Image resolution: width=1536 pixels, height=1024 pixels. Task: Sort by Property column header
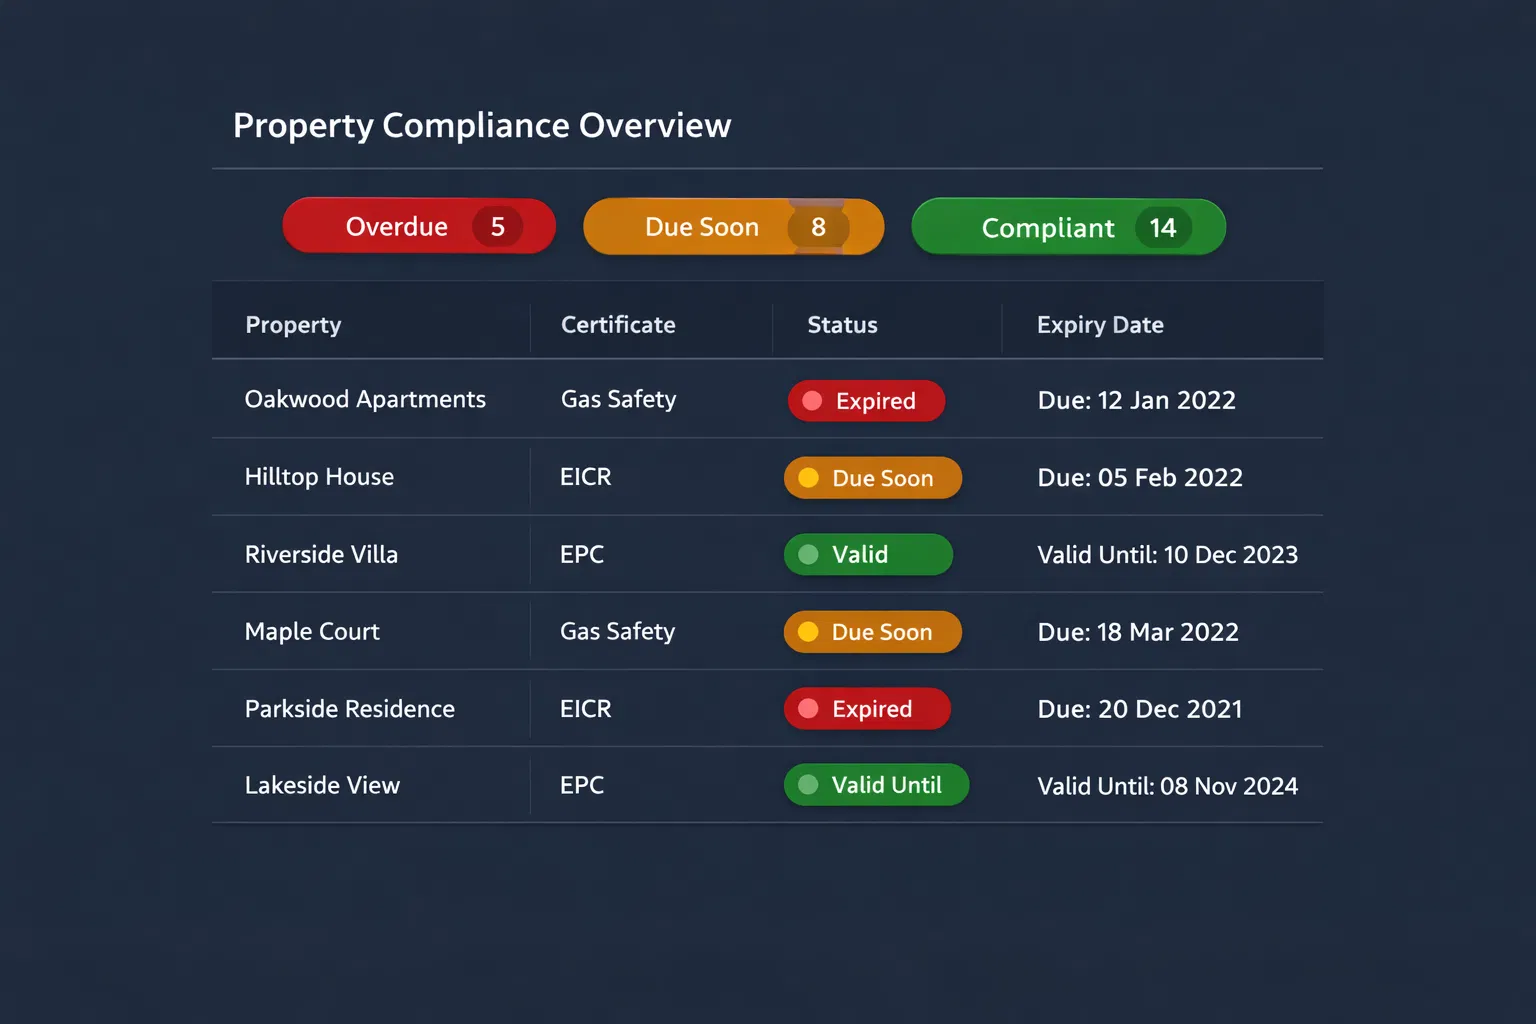(293, 325)
